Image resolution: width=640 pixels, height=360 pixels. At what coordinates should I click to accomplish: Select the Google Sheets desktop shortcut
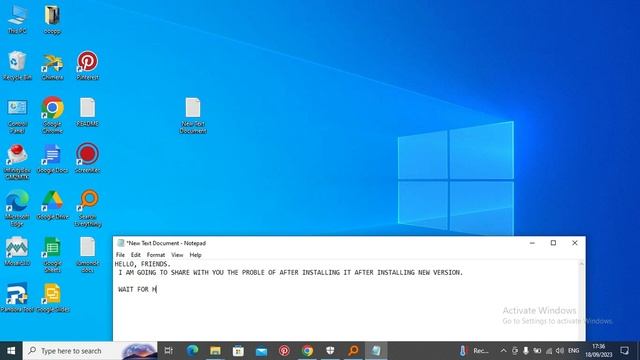(x=52, y=255)
